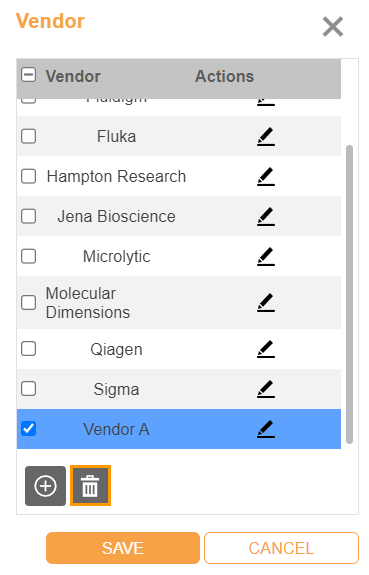Screen dimensions: 369x575
Task: Add a new vendor with plus icon
Action: pyautogui.click(x=45, y=486)
